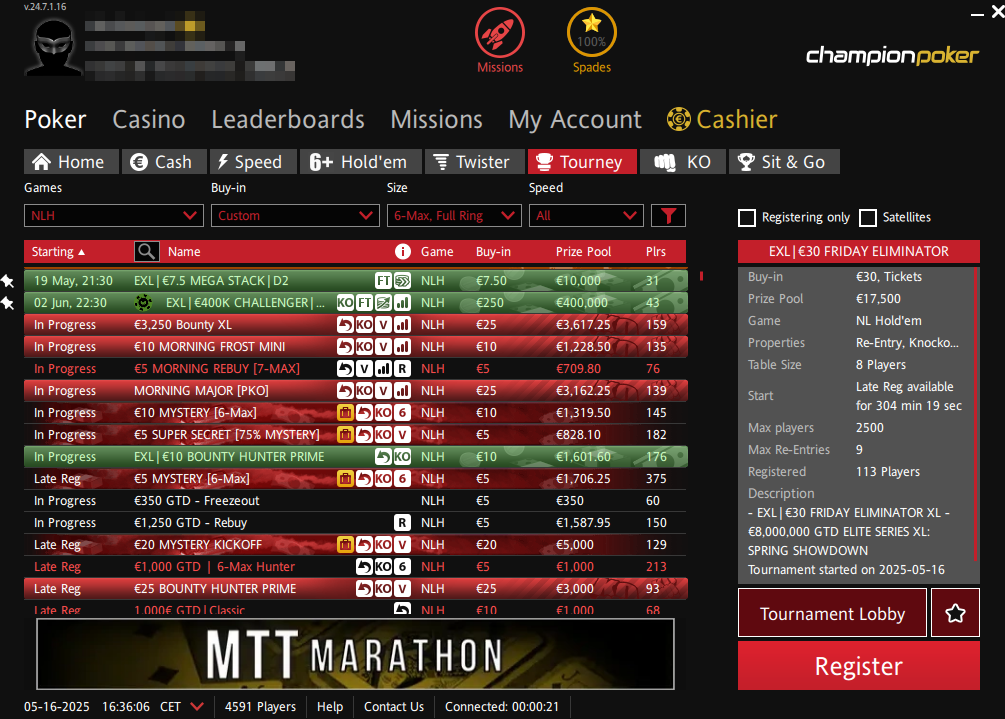Open the Sit & Go tab
This screenshot has width=1005, height=719.
pyautogui.click(x=784, y=161)
